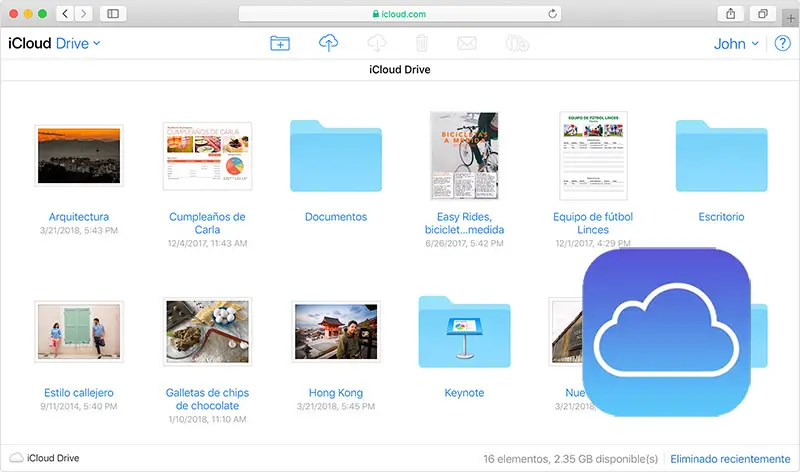Select Cumpleaños de Carla document thumbnail
This screenshot has height=472, width=800.
tap(207, 156)
